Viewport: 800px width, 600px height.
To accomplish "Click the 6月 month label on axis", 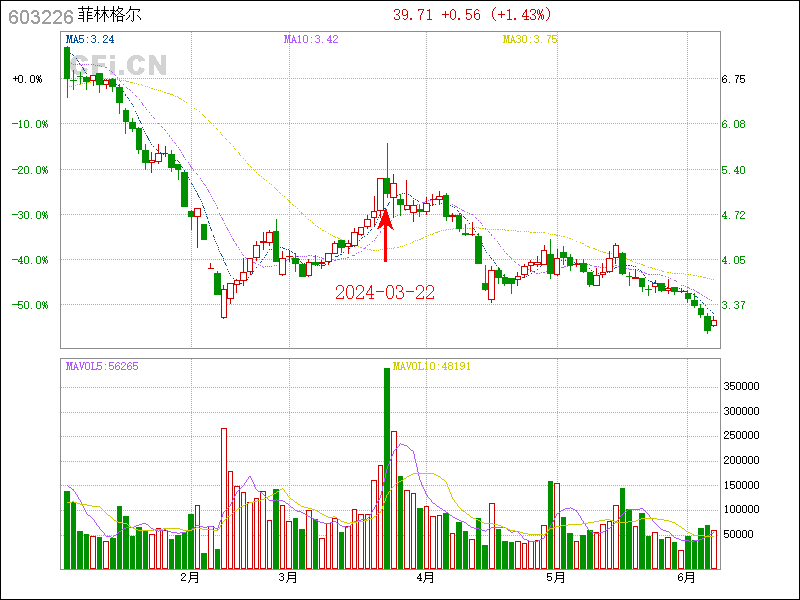I will pos(686,578).
